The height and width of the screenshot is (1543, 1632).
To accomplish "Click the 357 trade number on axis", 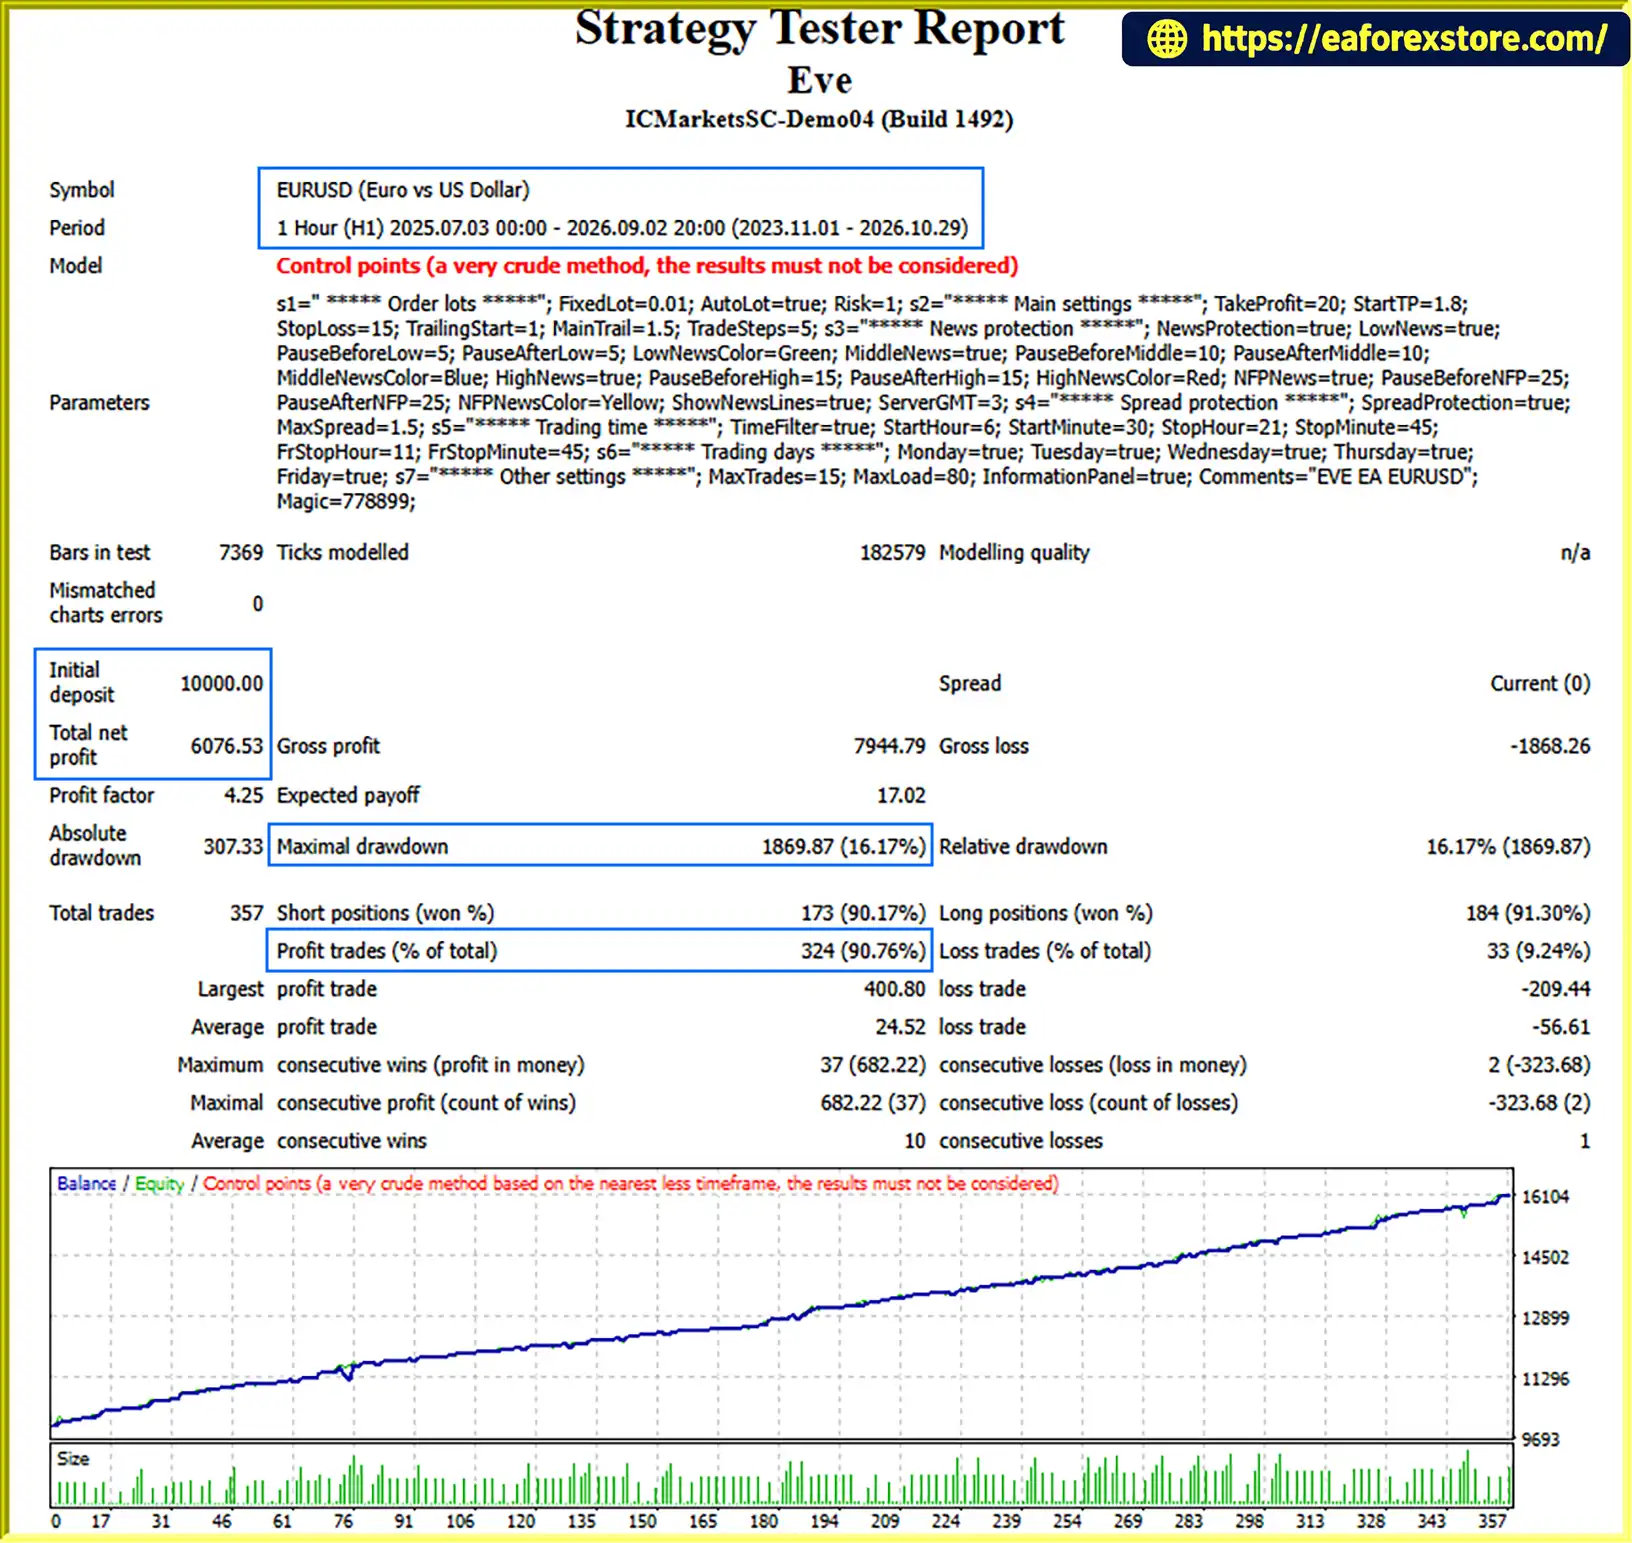I will tap(1491, 1521).
